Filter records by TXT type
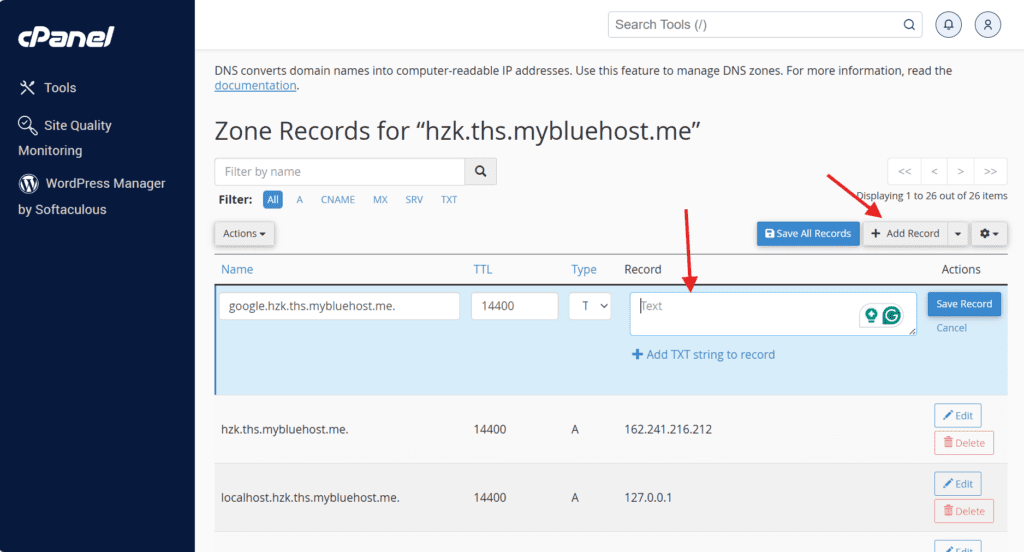Viewport: 1024px width, 552px height. pos(449,200)
